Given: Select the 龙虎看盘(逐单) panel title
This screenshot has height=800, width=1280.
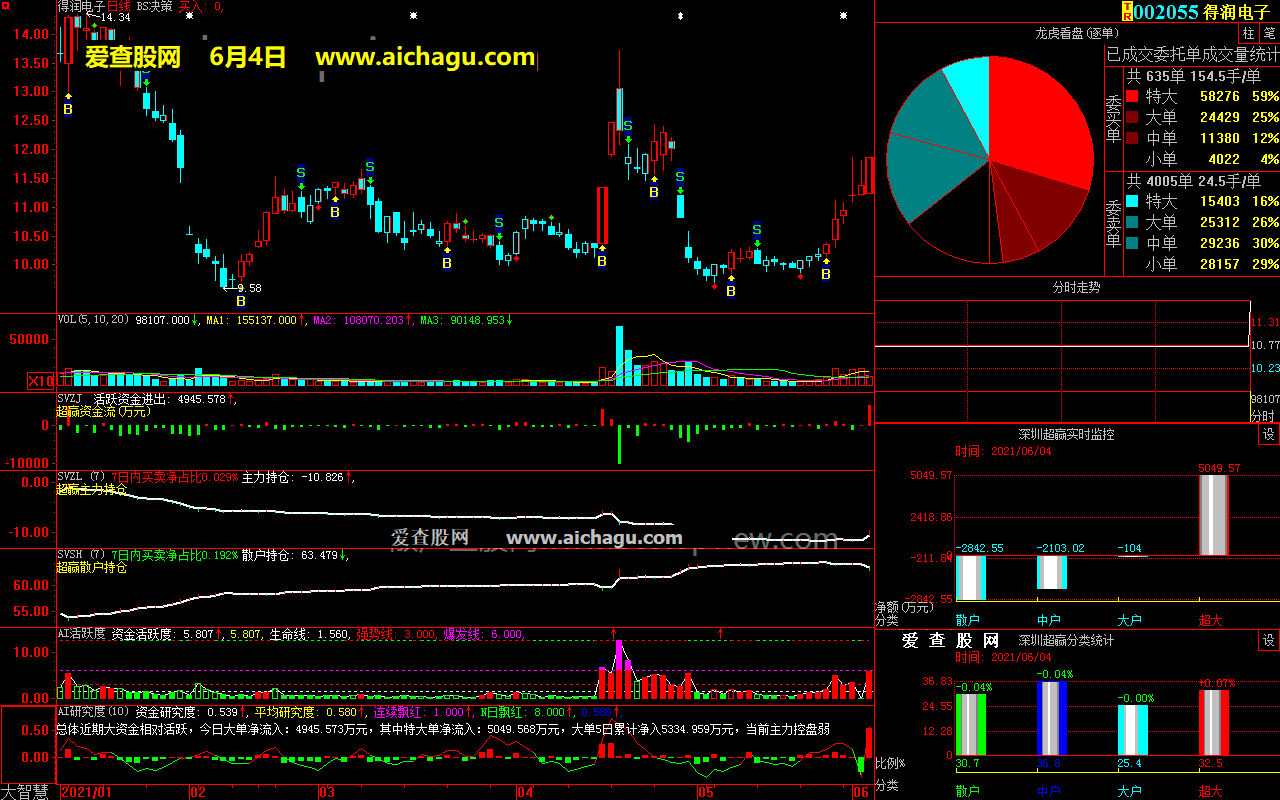Looking at the screenshot, I should 1076,33.
